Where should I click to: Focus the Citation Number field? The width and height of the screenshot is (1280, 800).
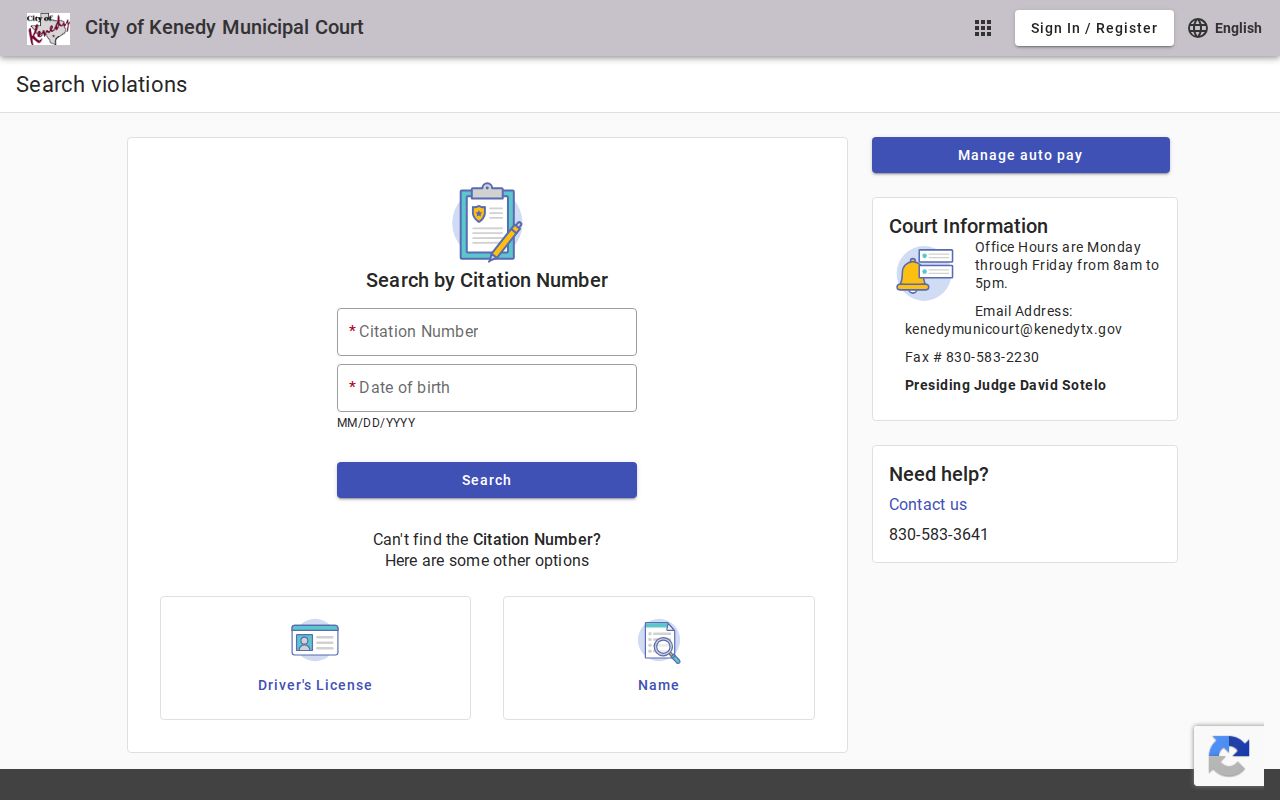[x=487, y=332]
